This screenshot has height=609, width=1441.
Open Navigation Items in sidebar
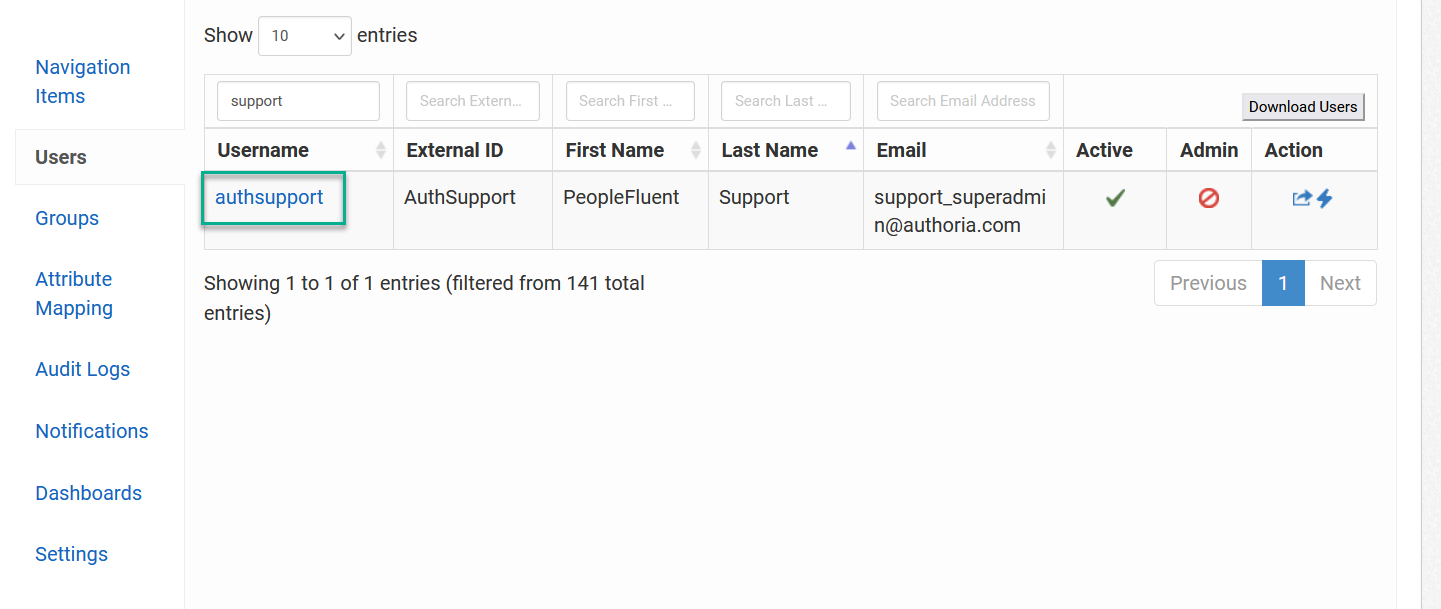(x=83, y=82)
